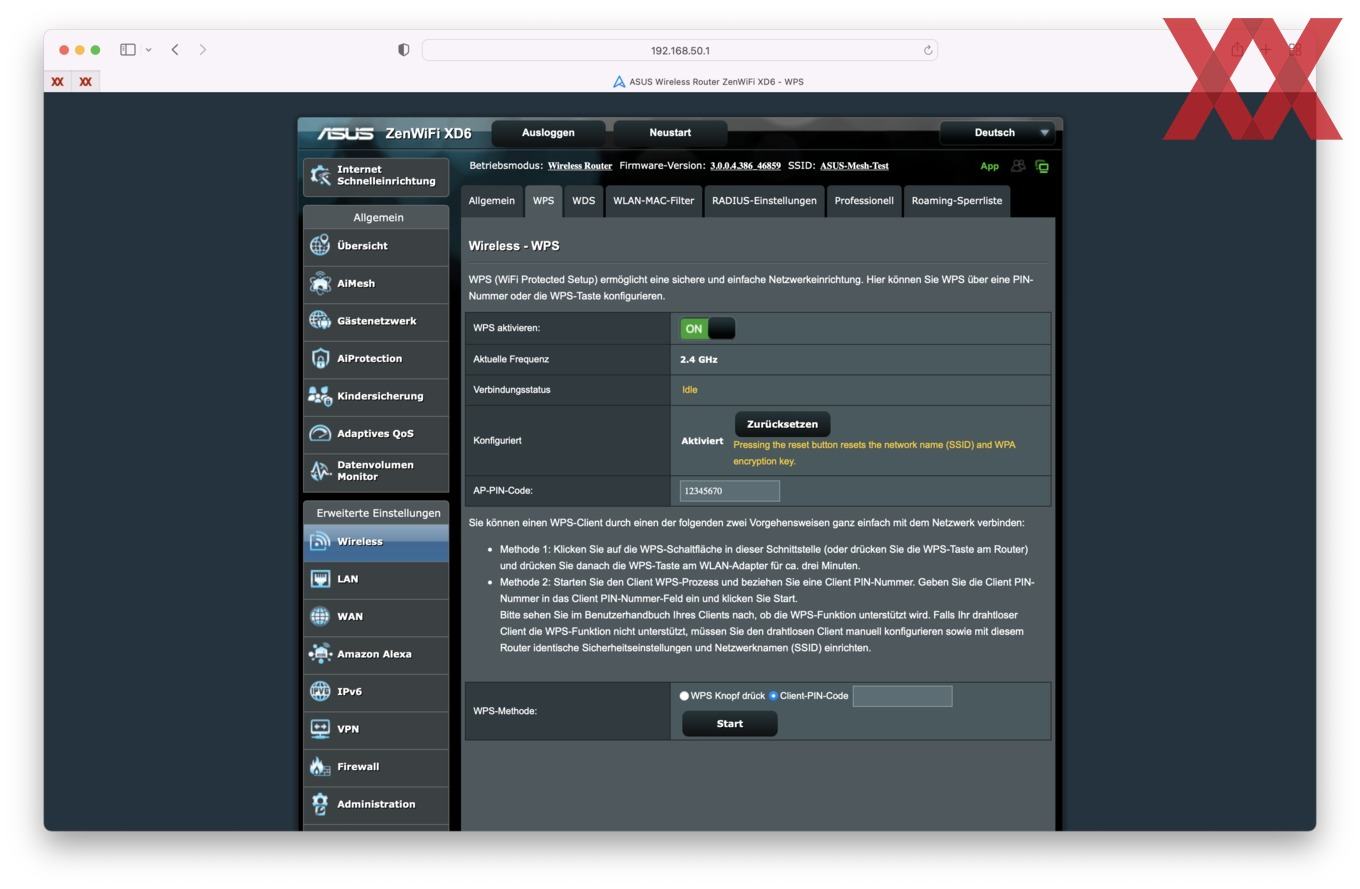Click Safari sidebar toggle icon
The width and height of the screenshot is (1360, 889).
[128, 49]
